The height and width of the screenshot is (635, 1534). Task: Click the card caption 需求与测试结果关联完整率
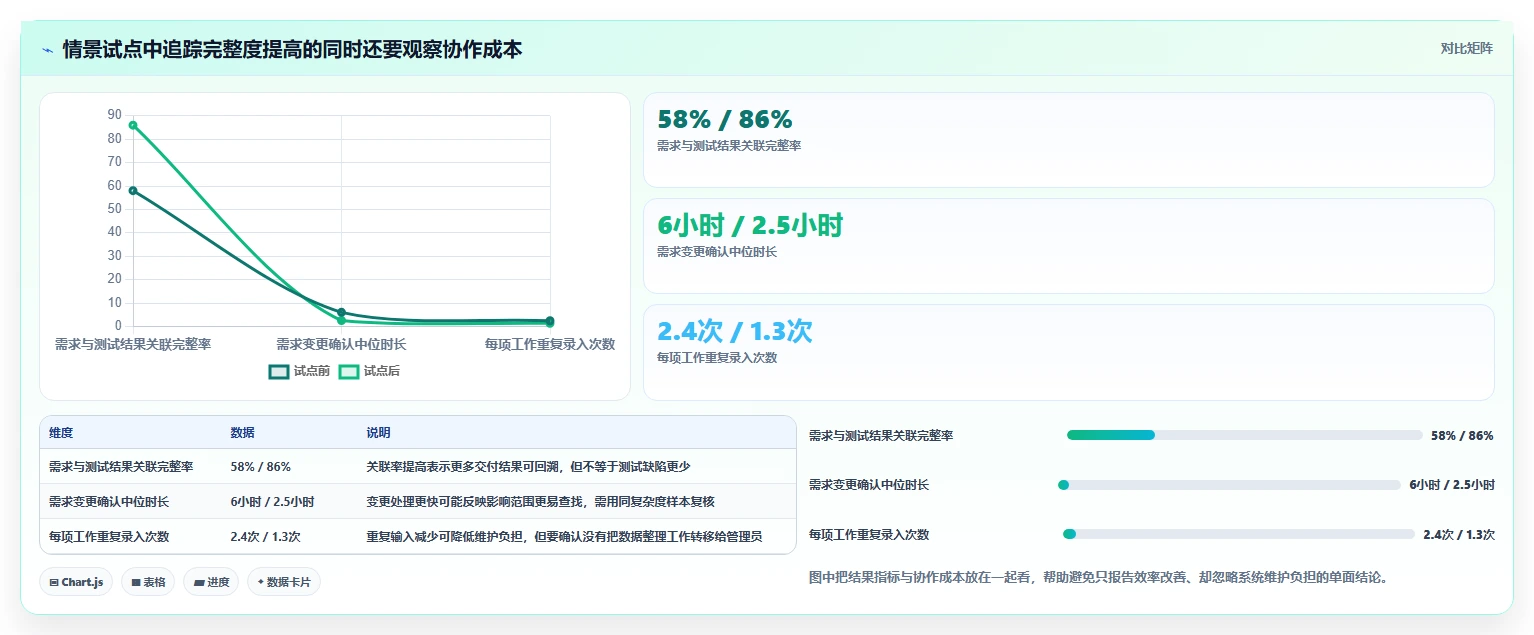pos(729,146)
